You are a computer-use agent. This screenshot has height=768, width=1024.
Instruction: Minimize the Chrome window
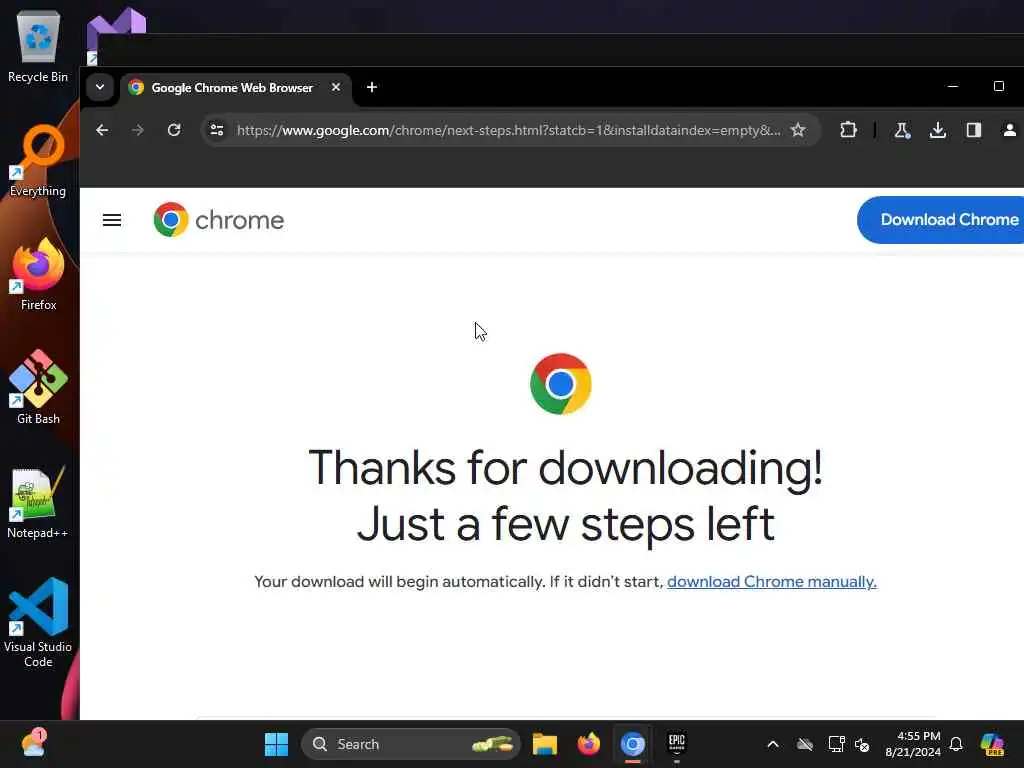pos(953,86)
